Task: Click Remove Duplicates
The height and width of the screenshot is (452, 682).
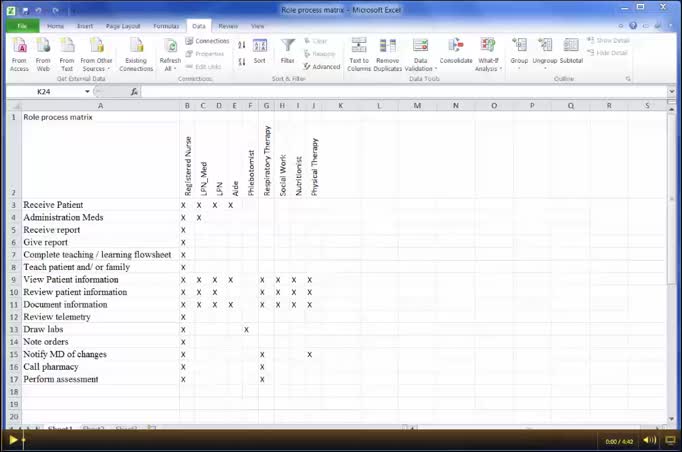Action: [x=388, y=55]
